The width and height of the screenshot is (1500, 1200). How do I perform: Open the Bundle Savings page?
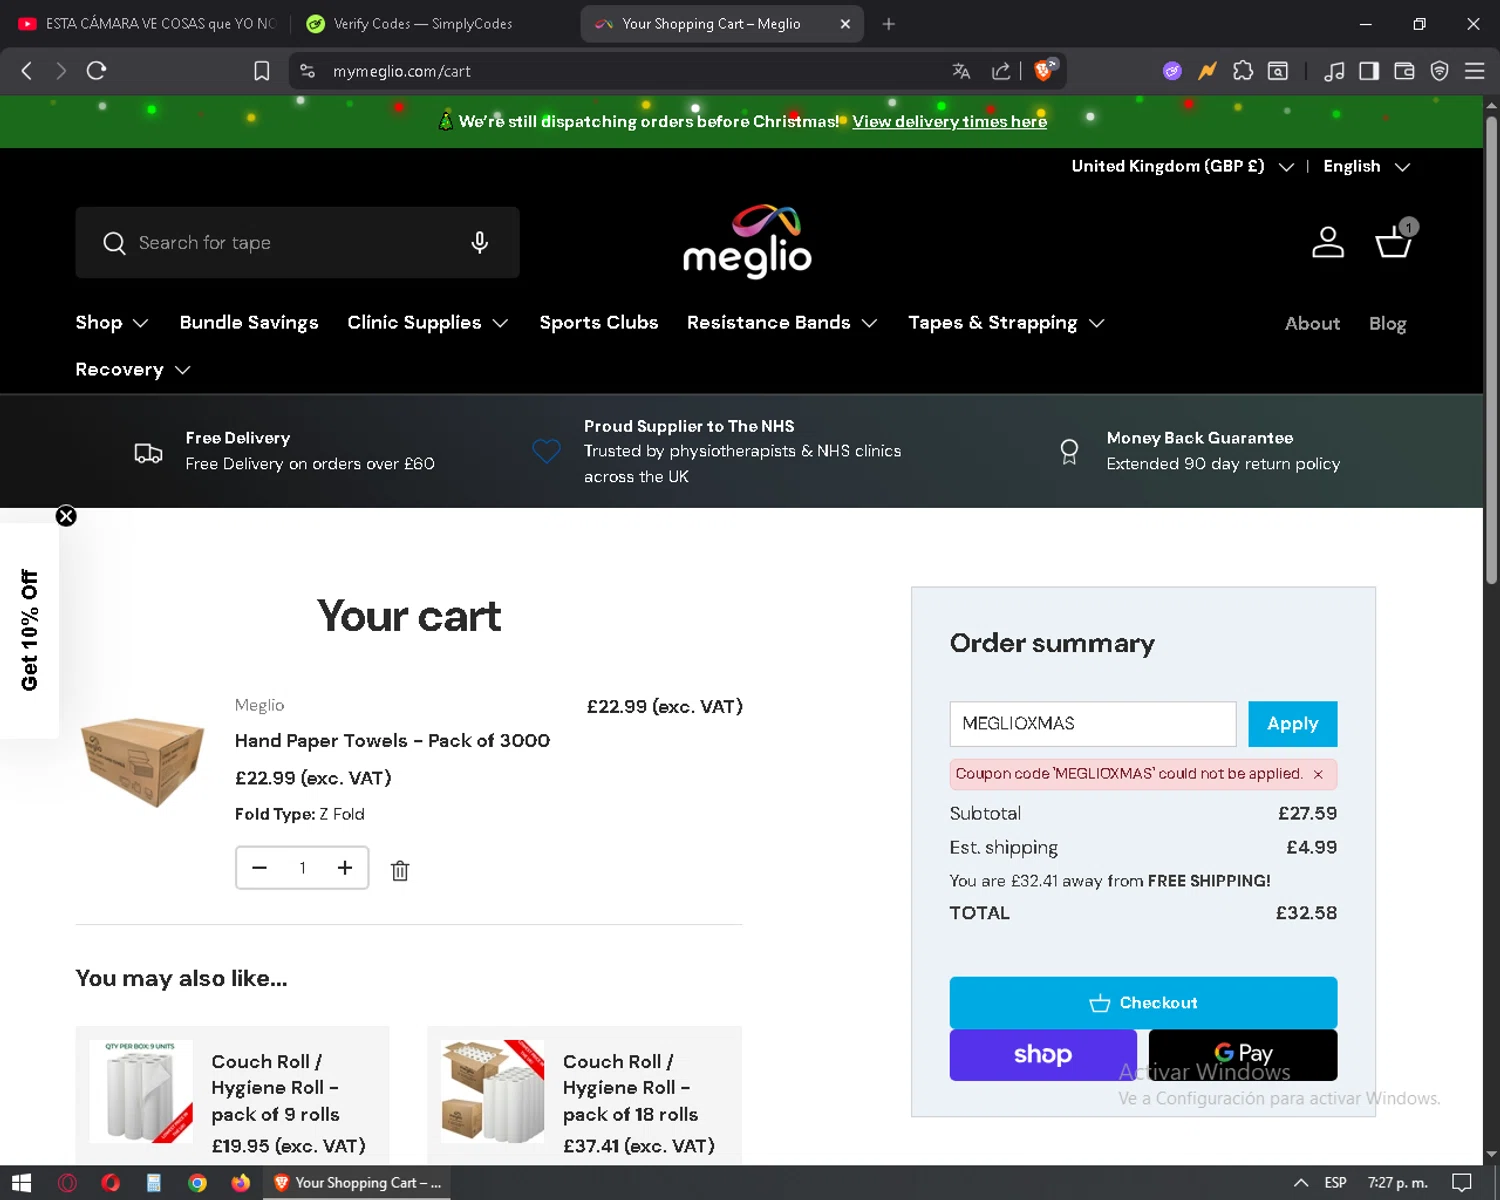[x=249, y=323]
